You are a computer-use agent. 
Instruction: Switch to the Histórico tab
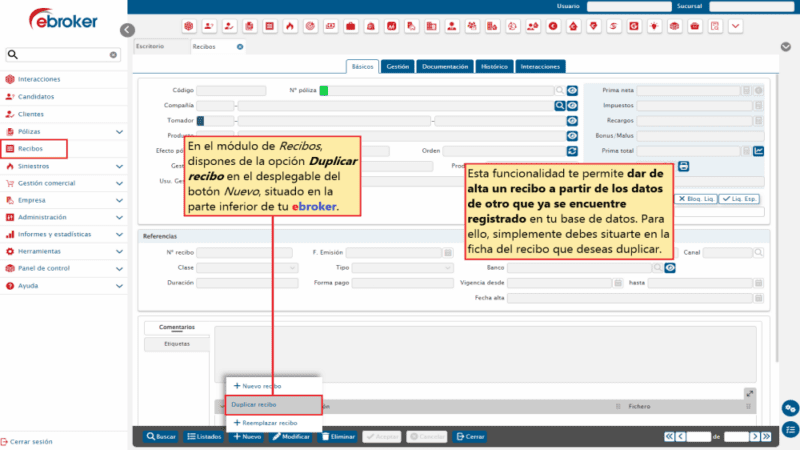tap(494, 67)
